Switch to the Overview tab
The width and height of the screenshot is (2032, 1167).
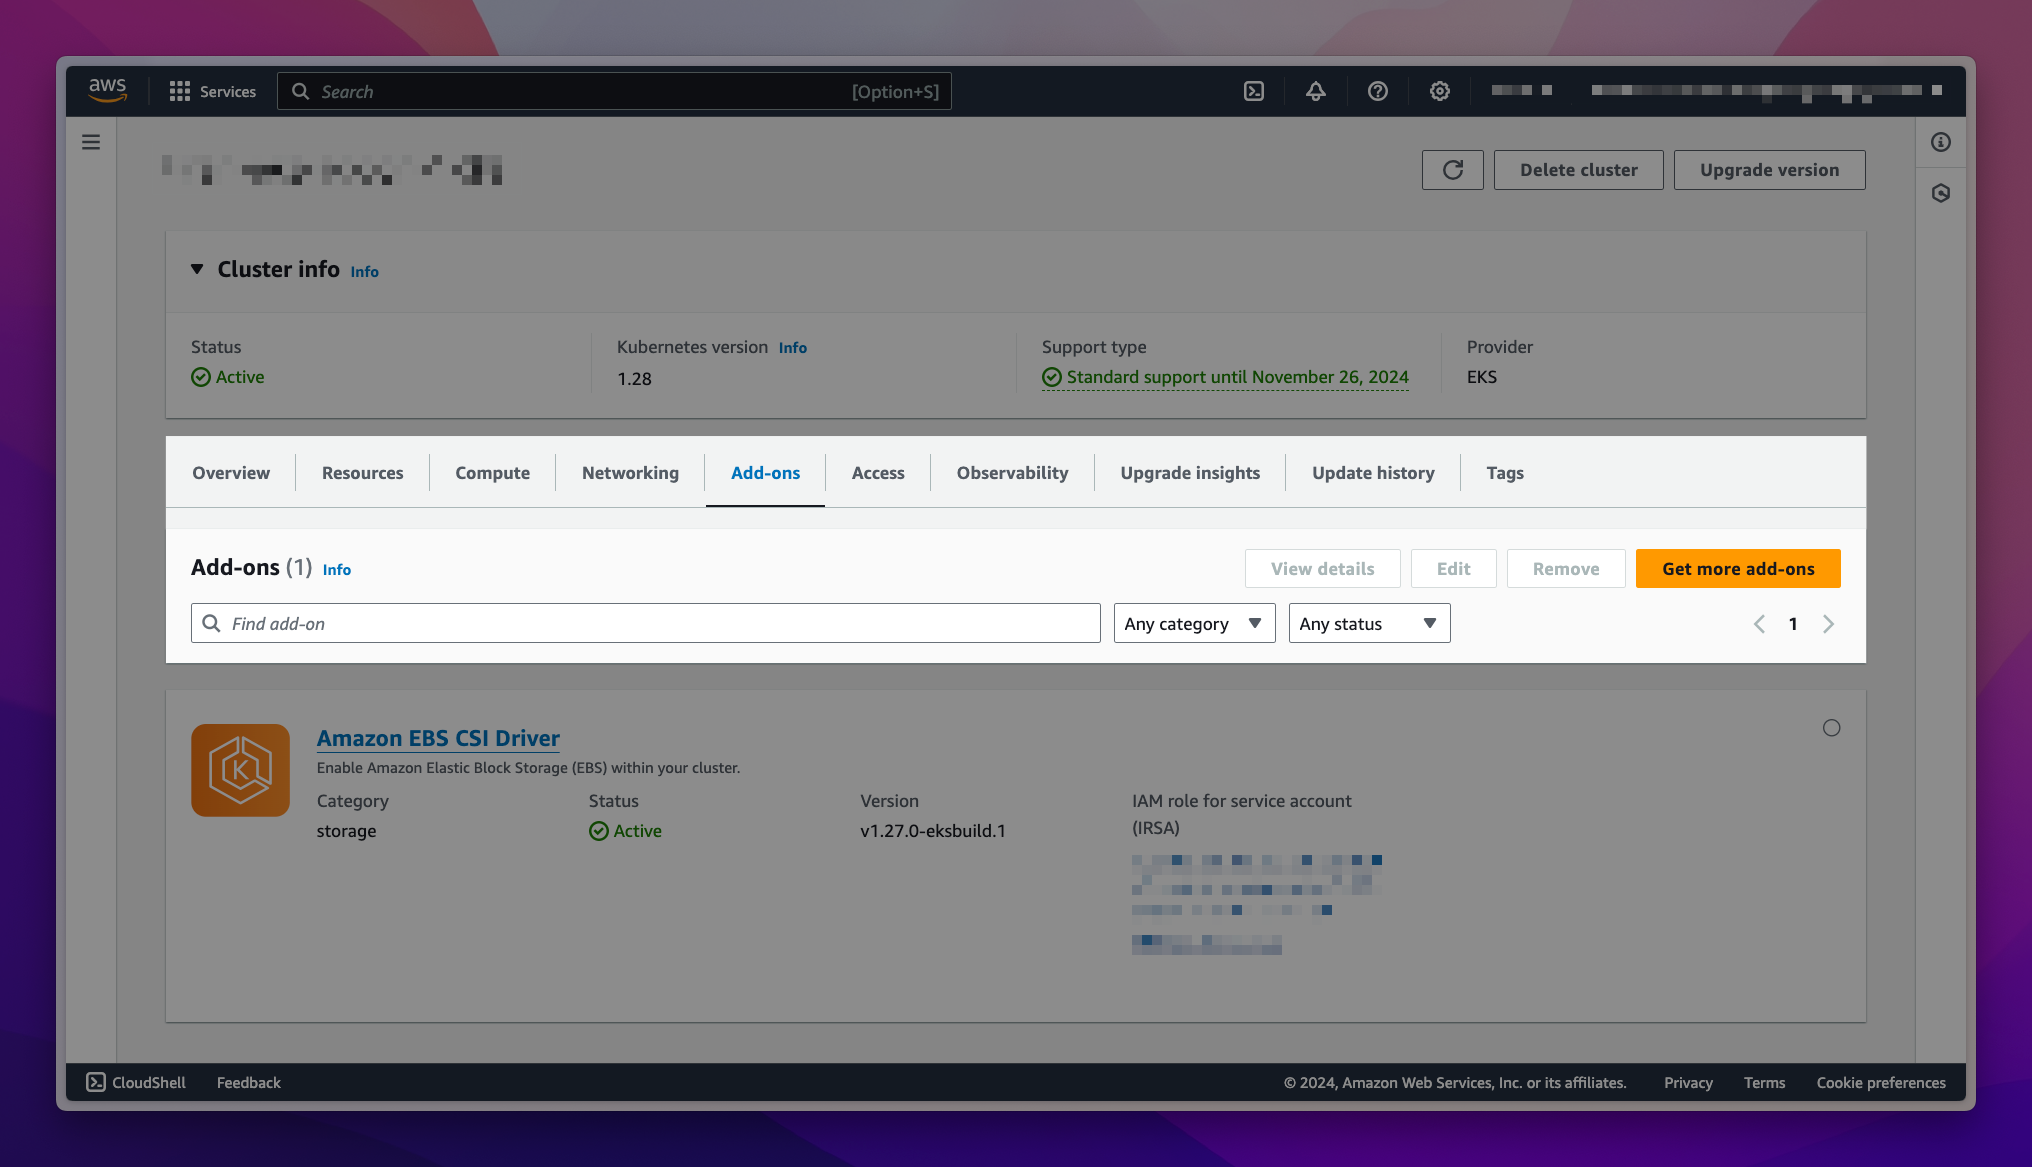point(231,473)
